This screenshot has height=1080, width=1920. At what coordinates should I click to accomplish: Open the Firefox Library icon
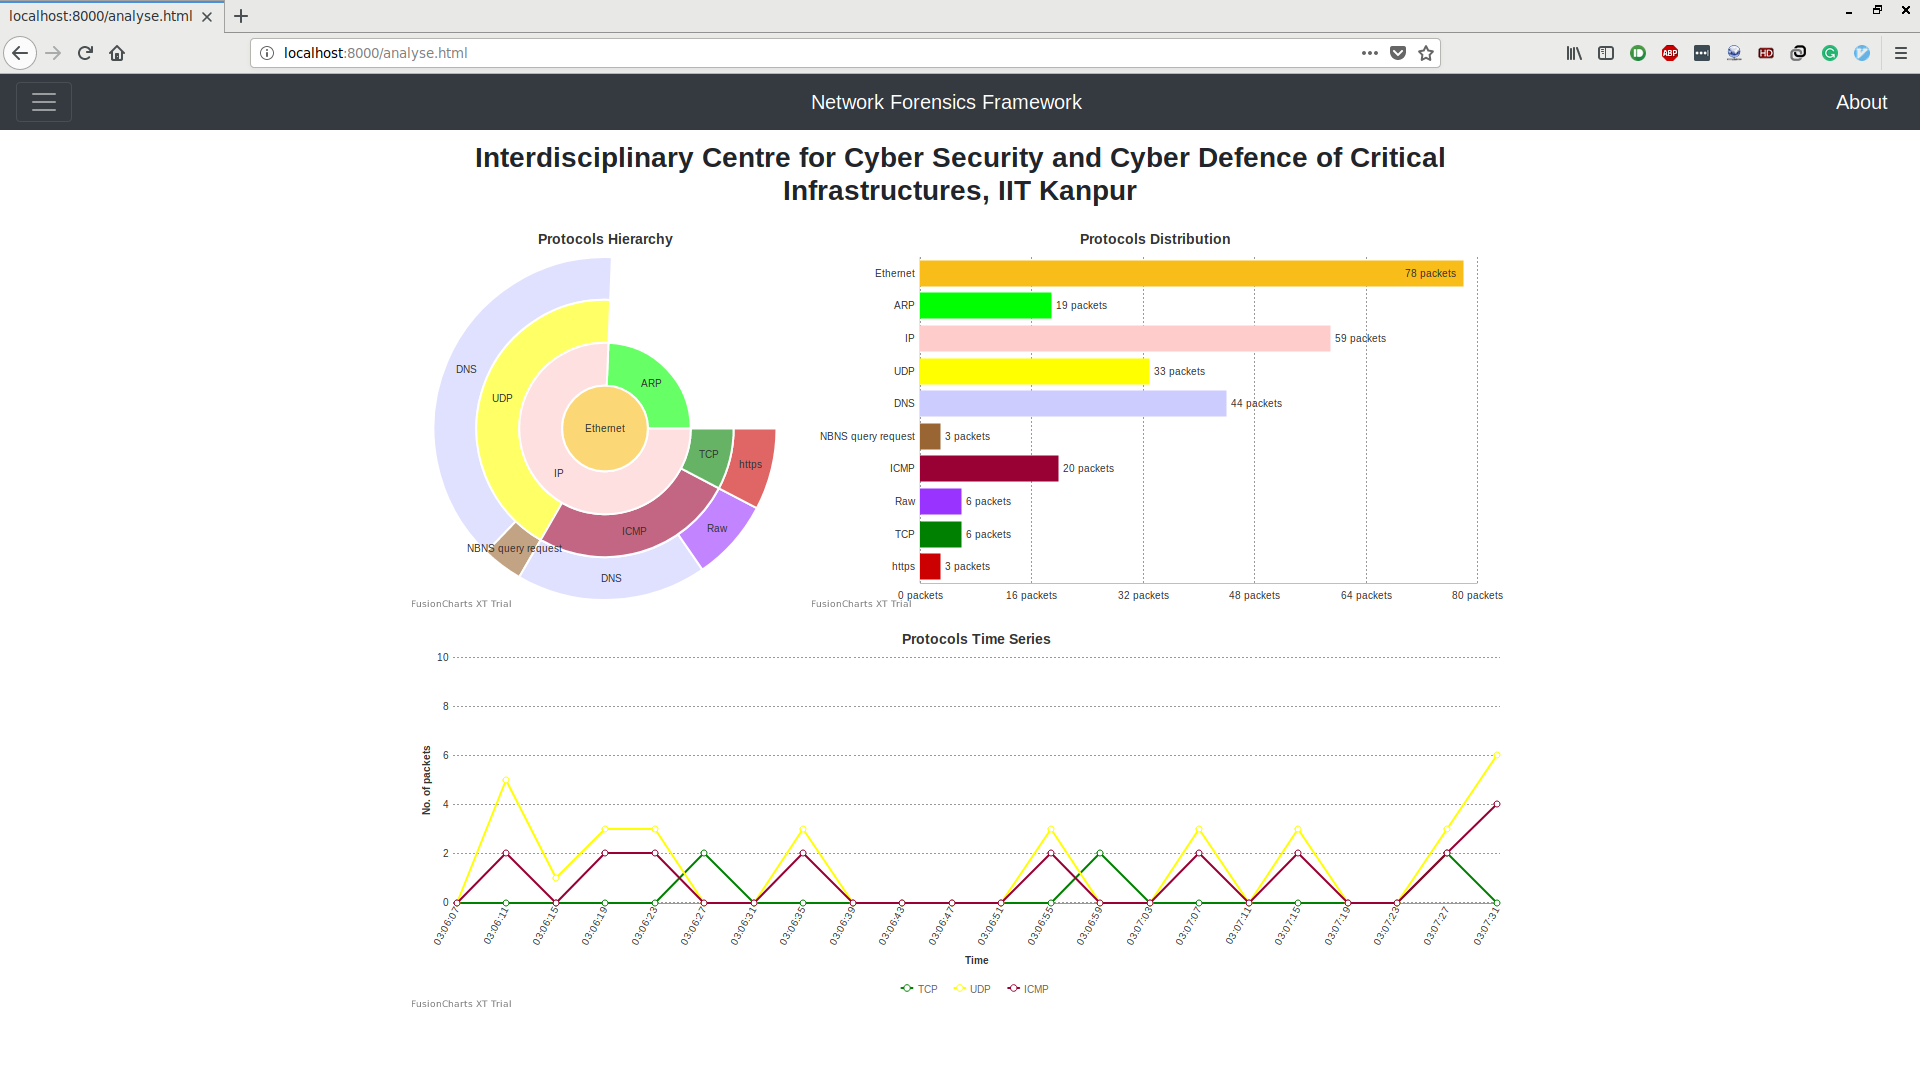tap(1574, 53)
